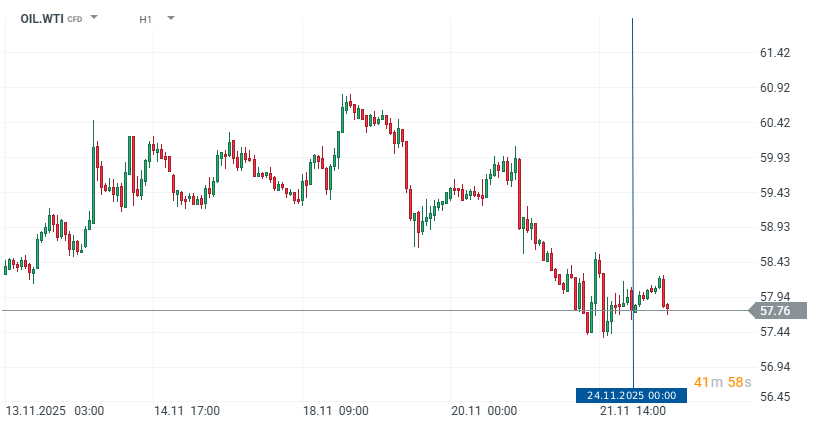Click the blue 24.11.2025 00:00 date label
This screenshot has width=819, height=427.
tap(632, 395)
